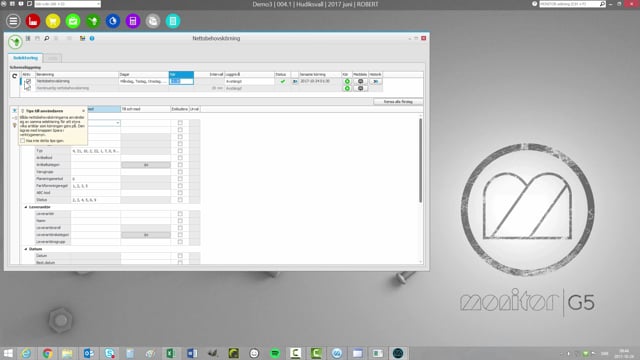The height and width of the screenshot is (360, 640).
Task: Click lightbulb tips icon in left strip
Action: pyautogui.click(x=15, y=125)
